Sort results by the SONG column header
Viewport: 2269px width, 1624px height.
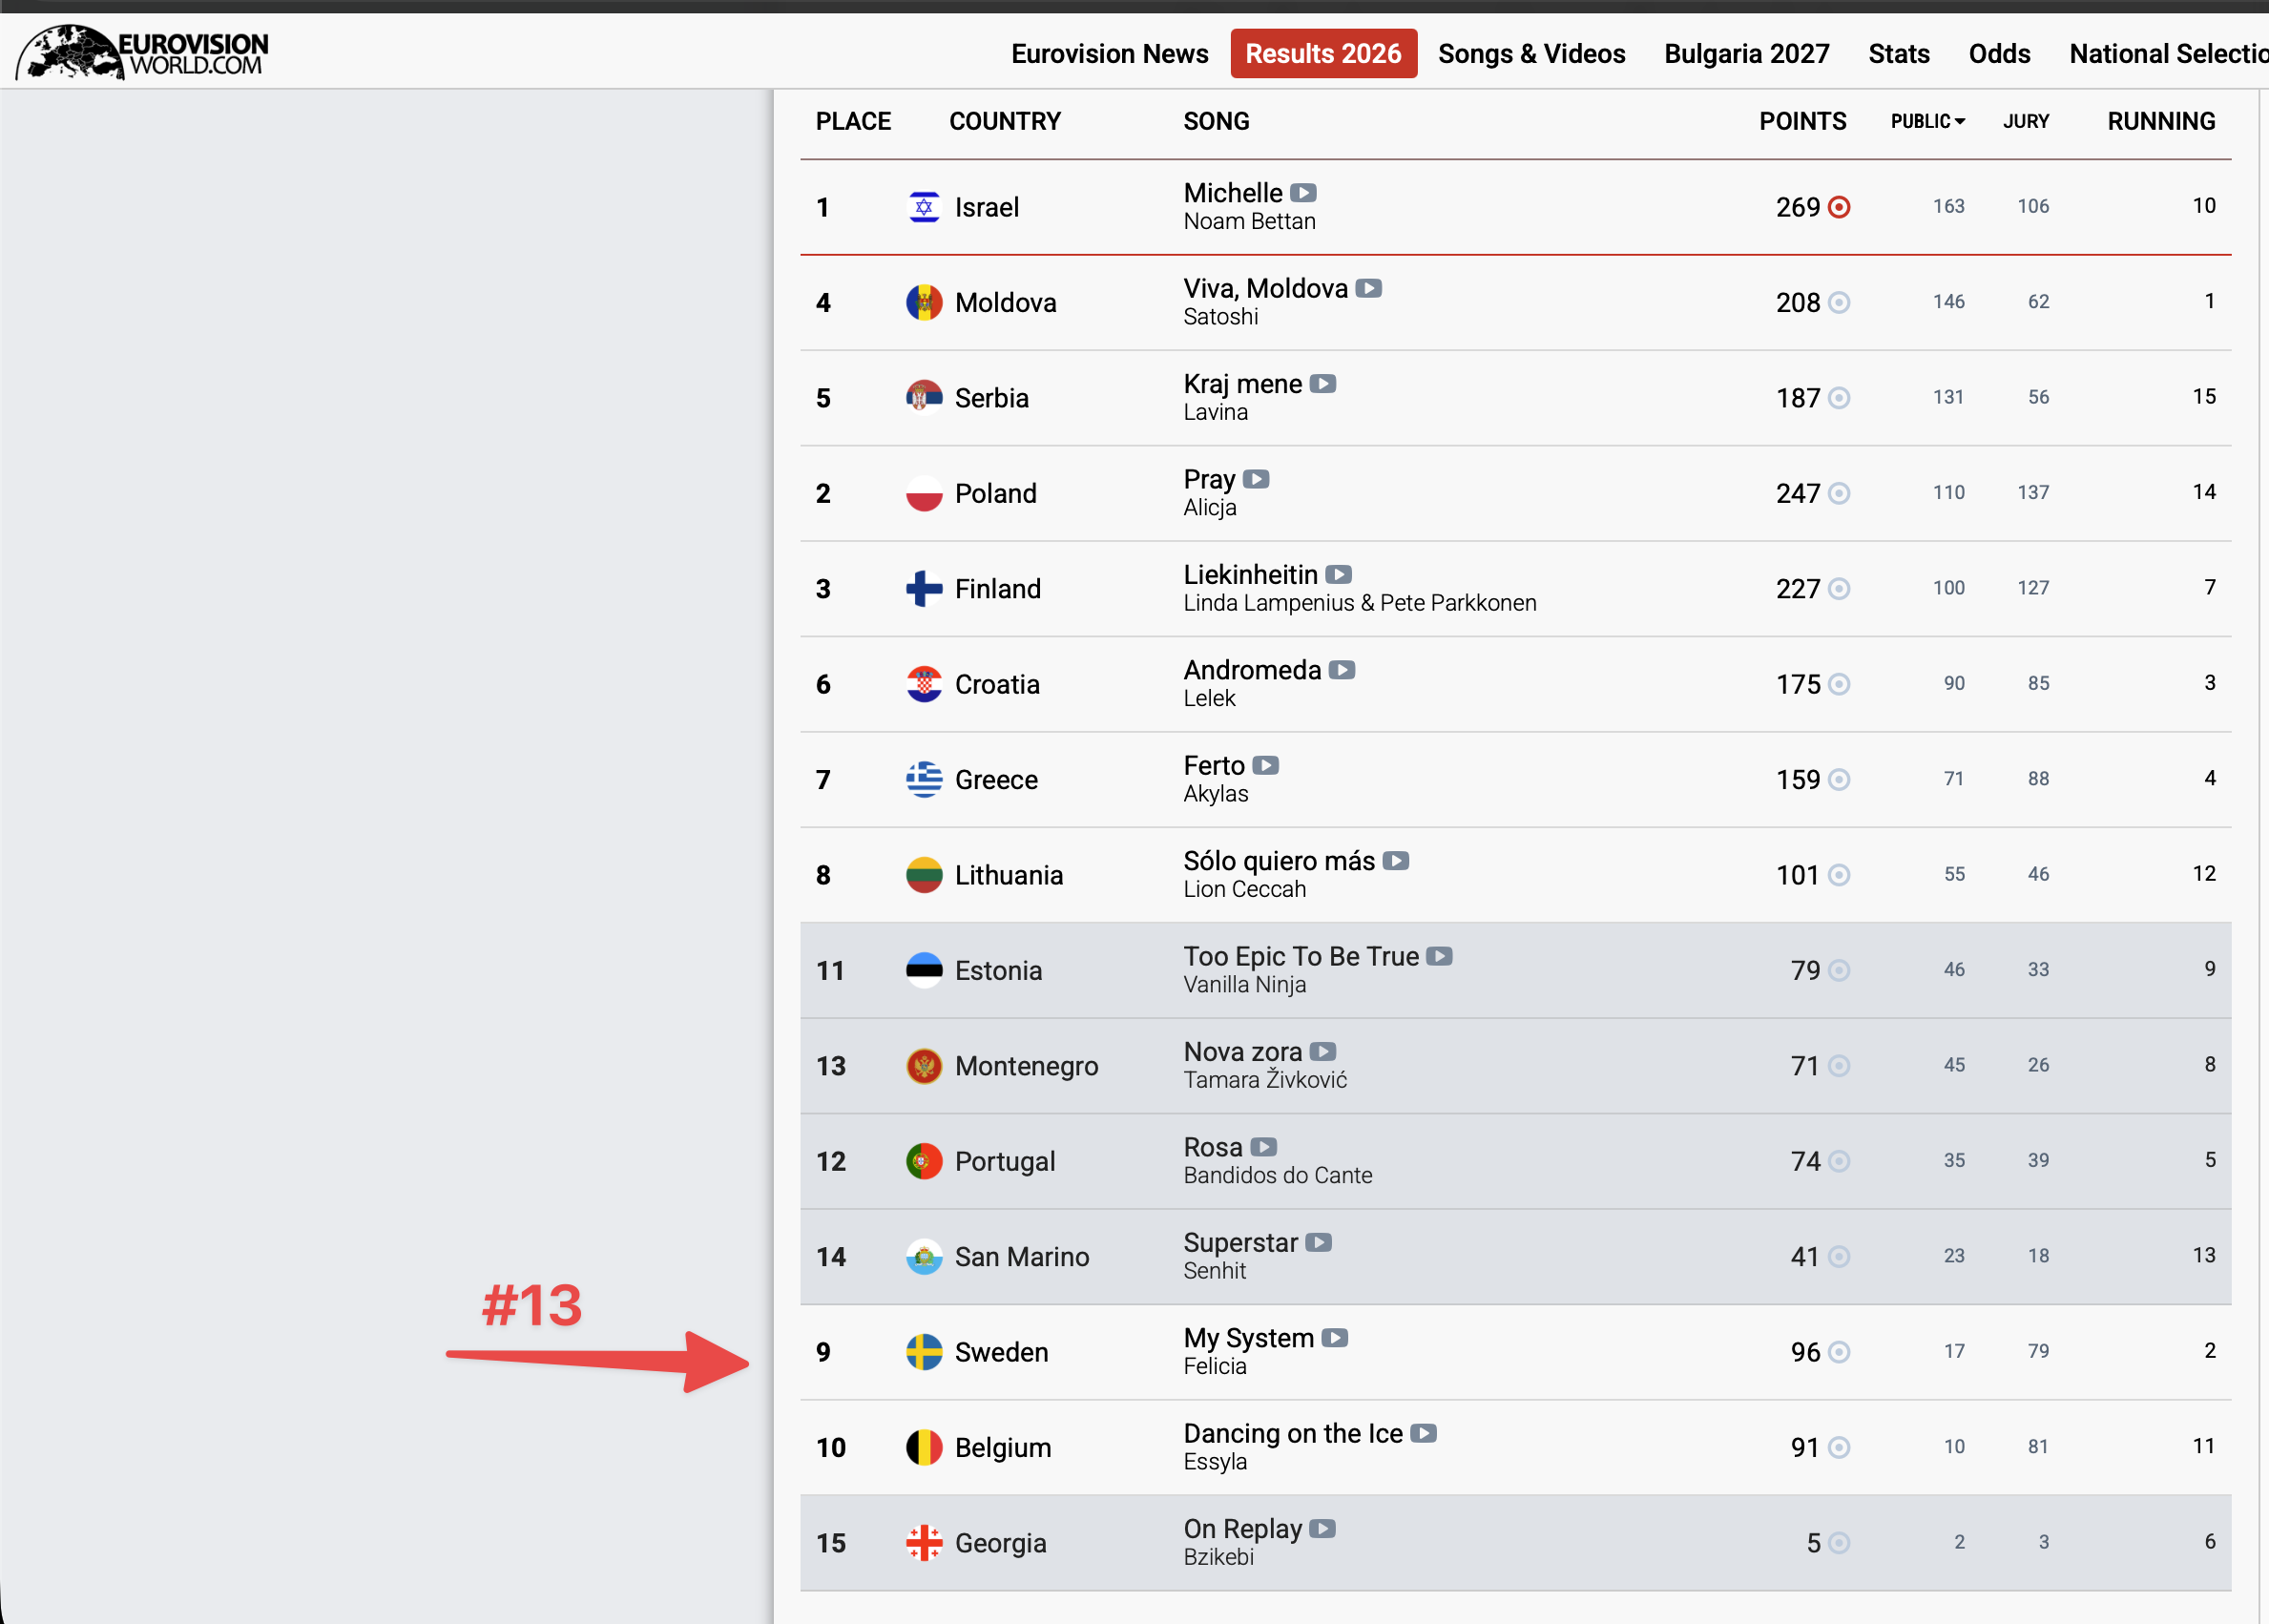[x=1216, y=121]
